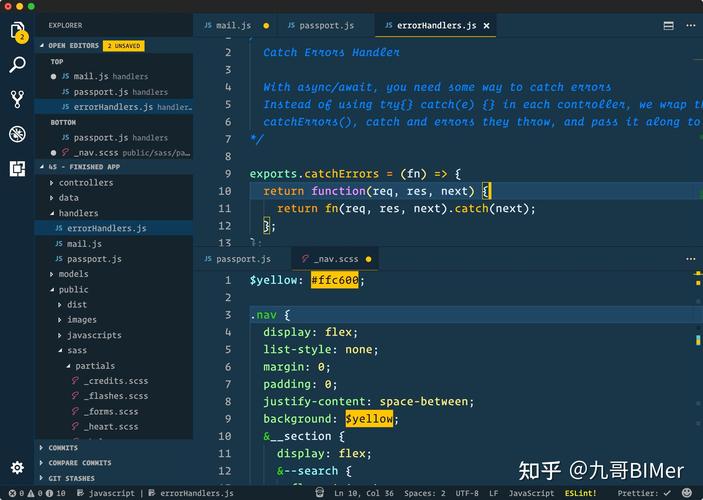Open _credits.scss file
This screenshot has width=703, height=500.
tap(115, 381)
